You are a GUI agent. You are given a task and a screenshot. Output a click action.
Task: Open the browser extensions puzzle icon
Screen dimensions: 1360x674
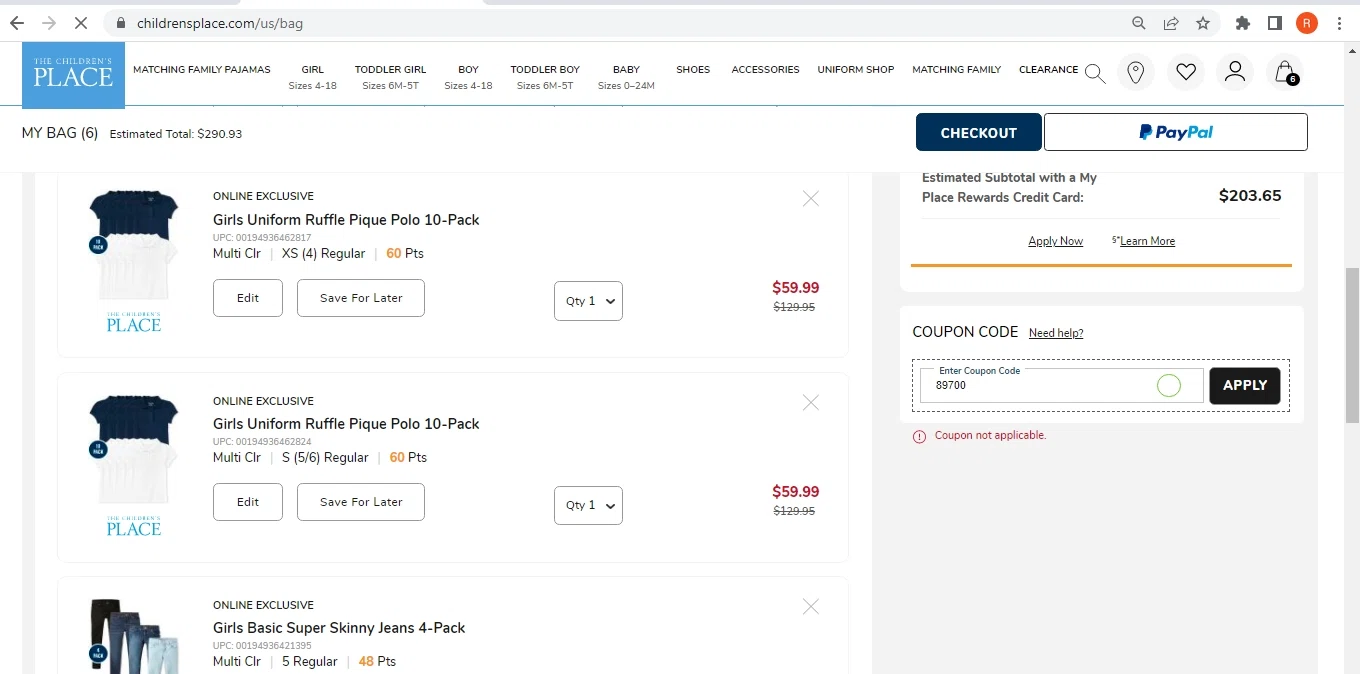click(x=1243, y=23)
